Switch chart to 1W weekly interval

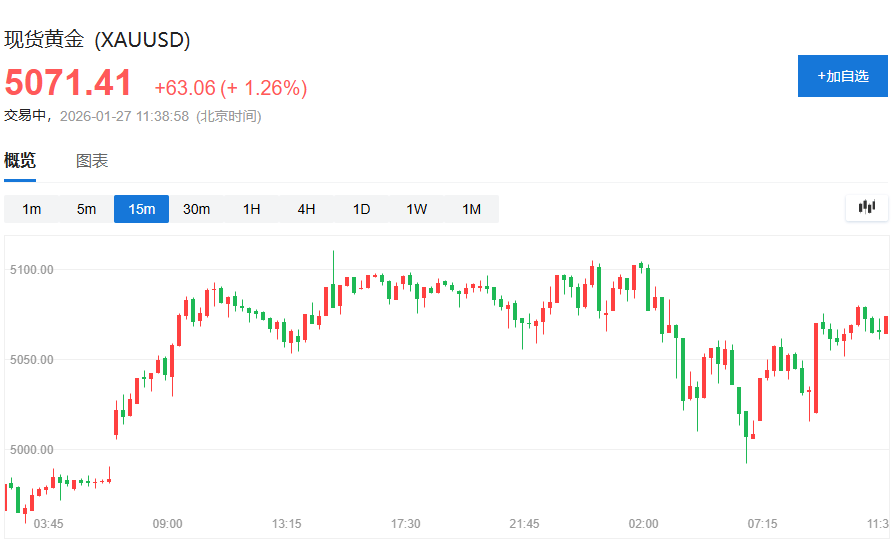click(x=416, y=209)
